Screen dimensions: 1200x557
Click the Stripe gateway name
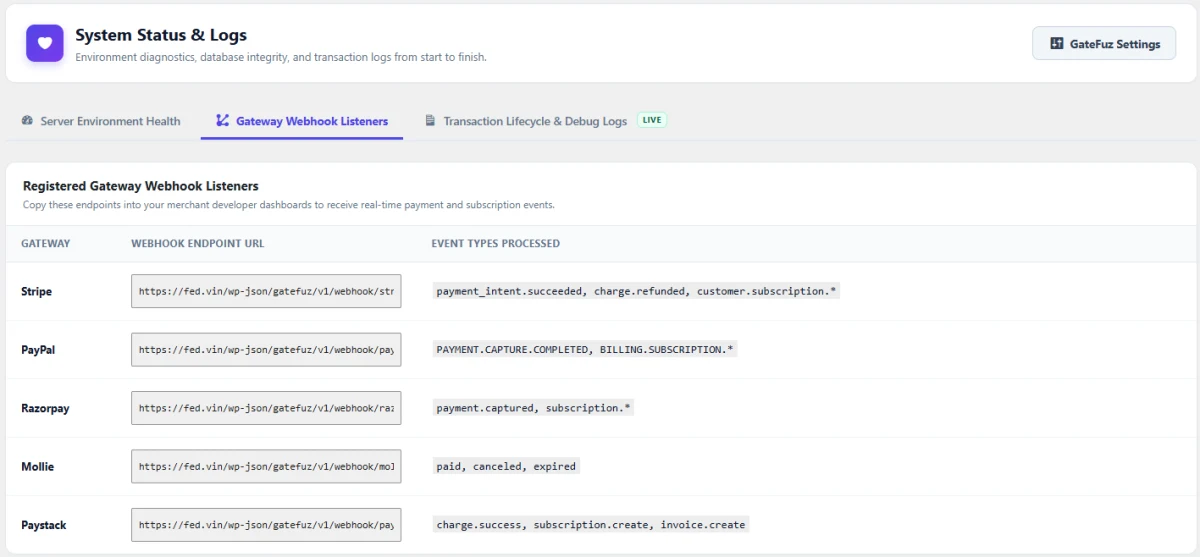[x=36, y=292]
